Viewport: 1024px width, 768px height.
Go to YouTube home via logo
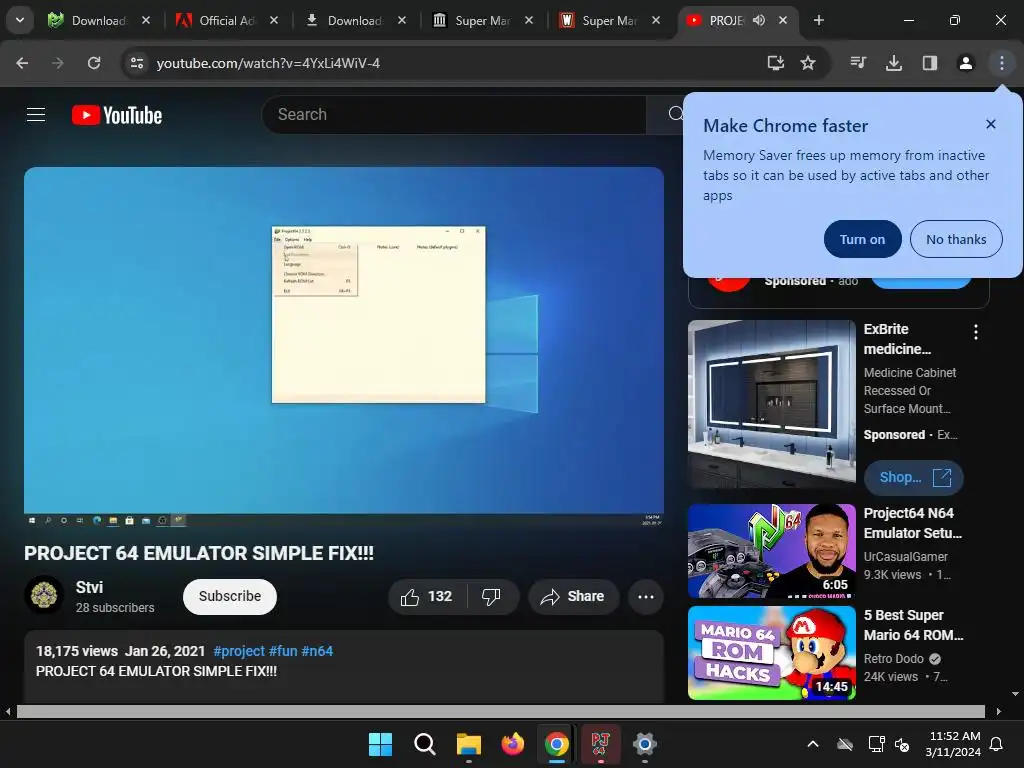117,115
